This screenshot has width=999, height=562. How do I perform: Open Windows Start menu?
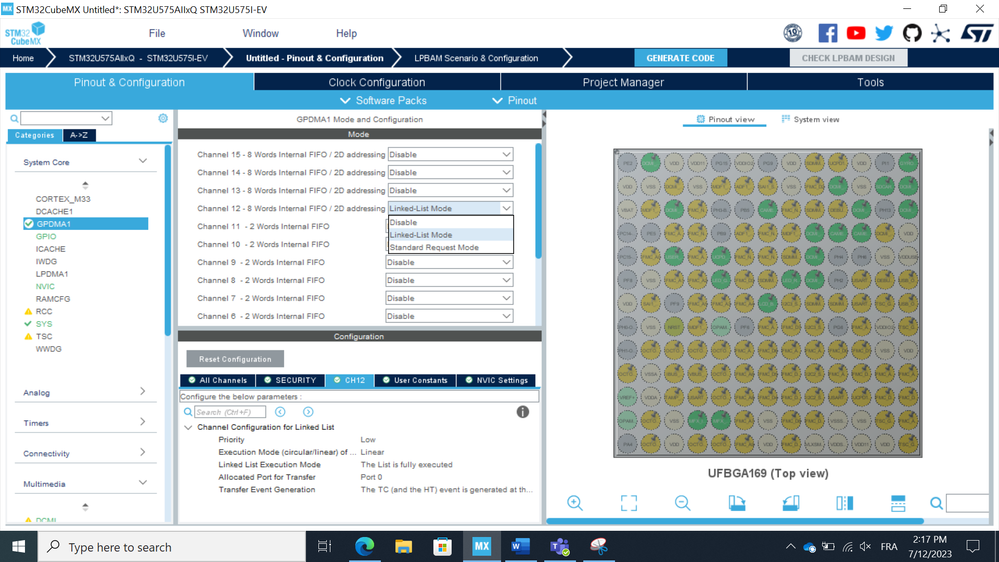coord(18,546)
